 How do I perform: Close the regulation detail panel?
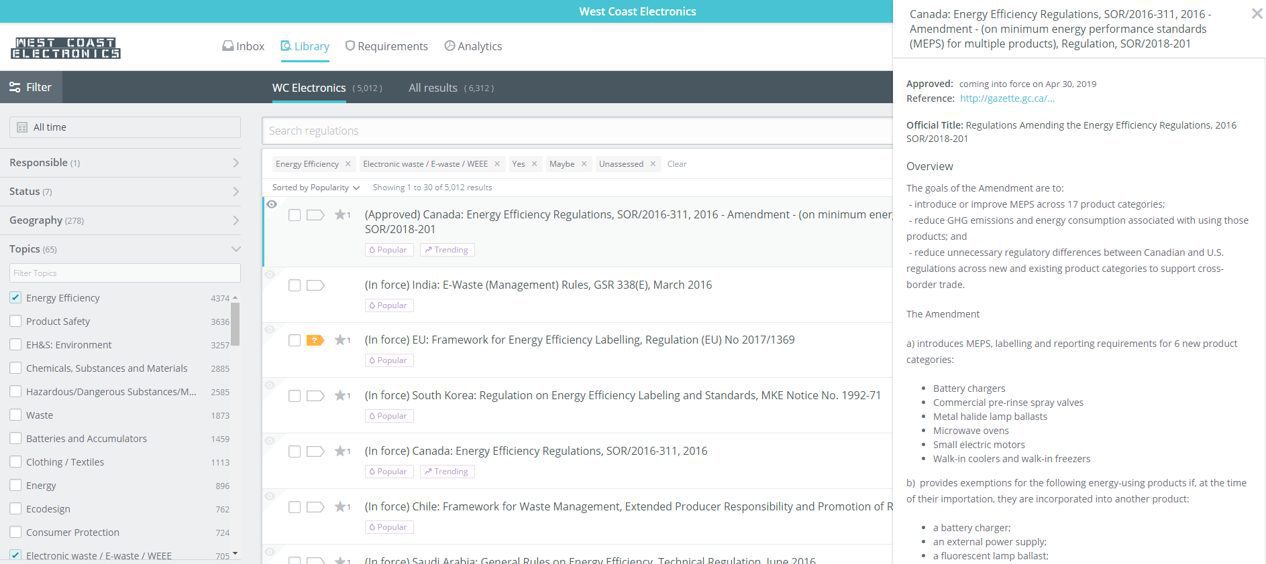[x=1256, y=14]
